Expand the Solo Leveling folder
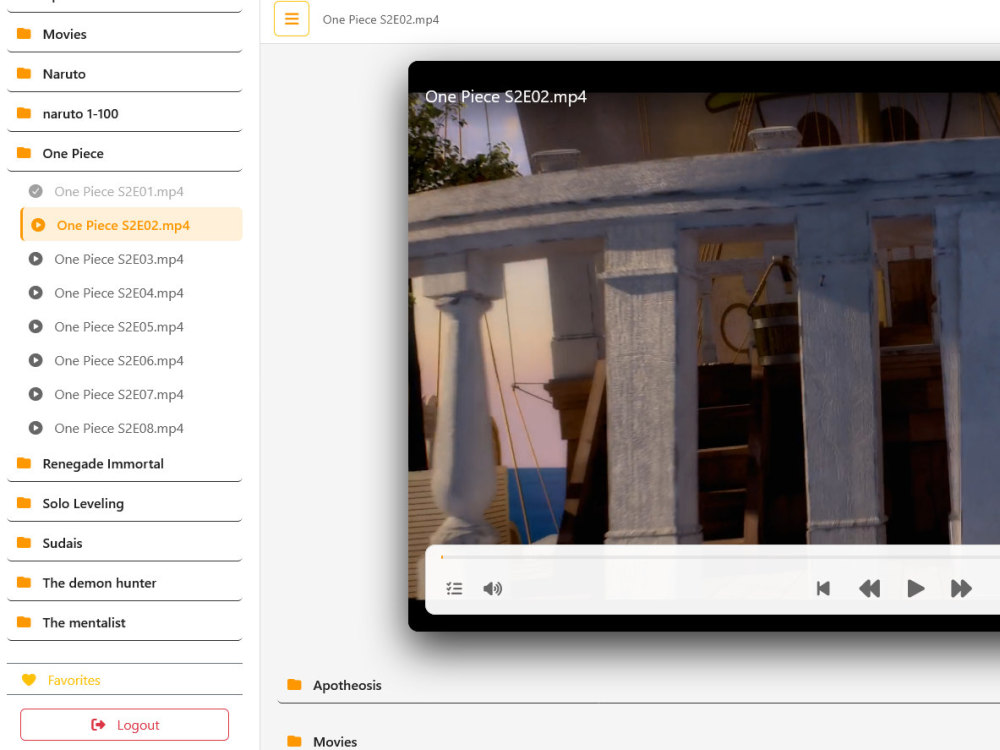The height and width of the screenshot is (750, 1000). (x=124, y=503)
